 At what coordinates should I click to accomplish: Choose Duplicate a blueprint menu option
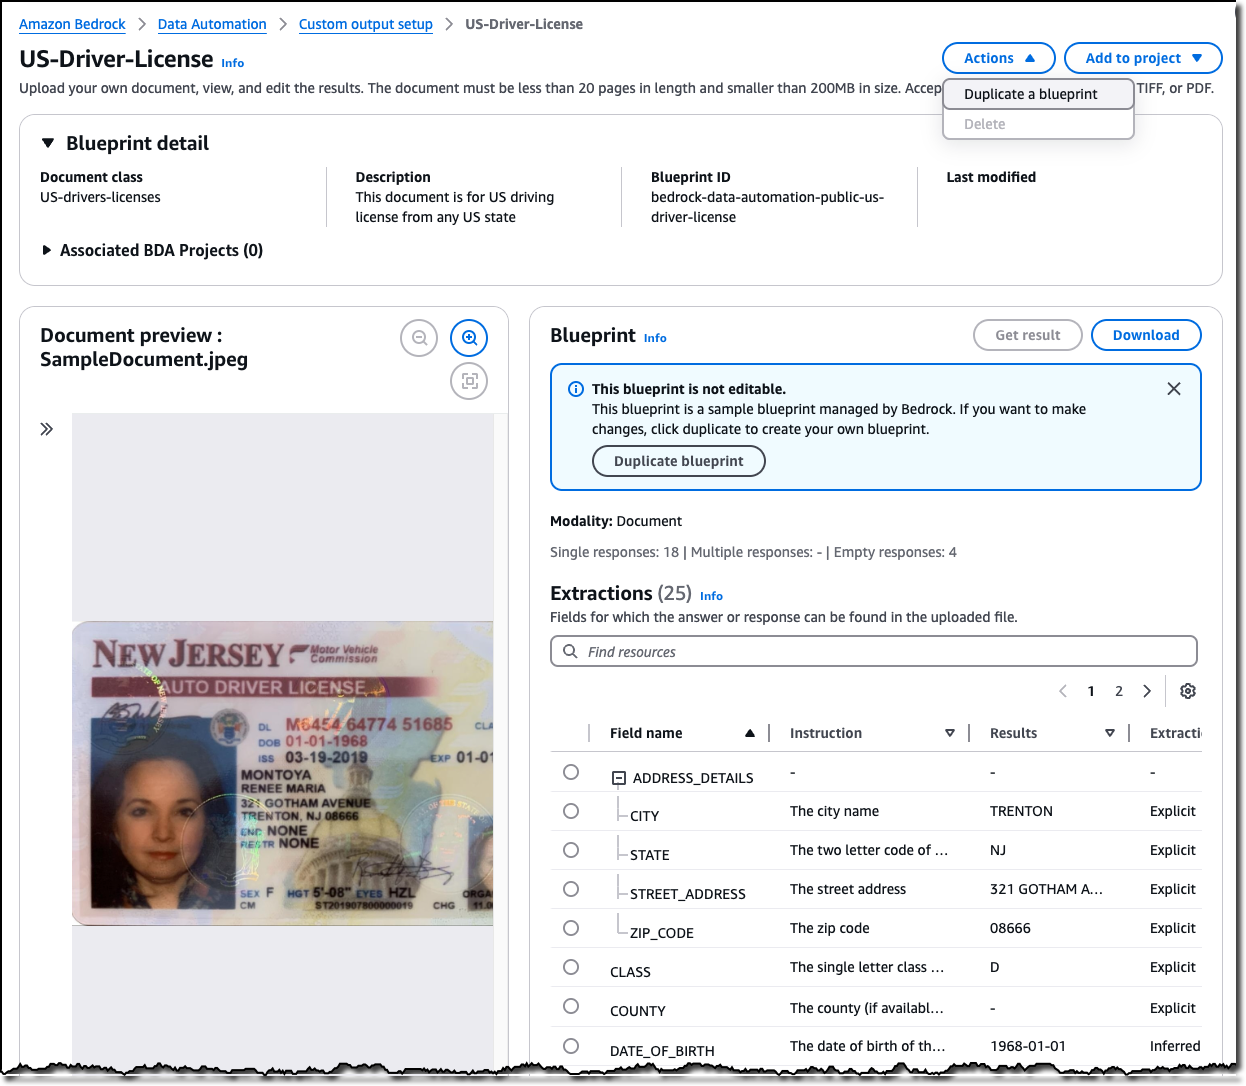(1030, 94)
